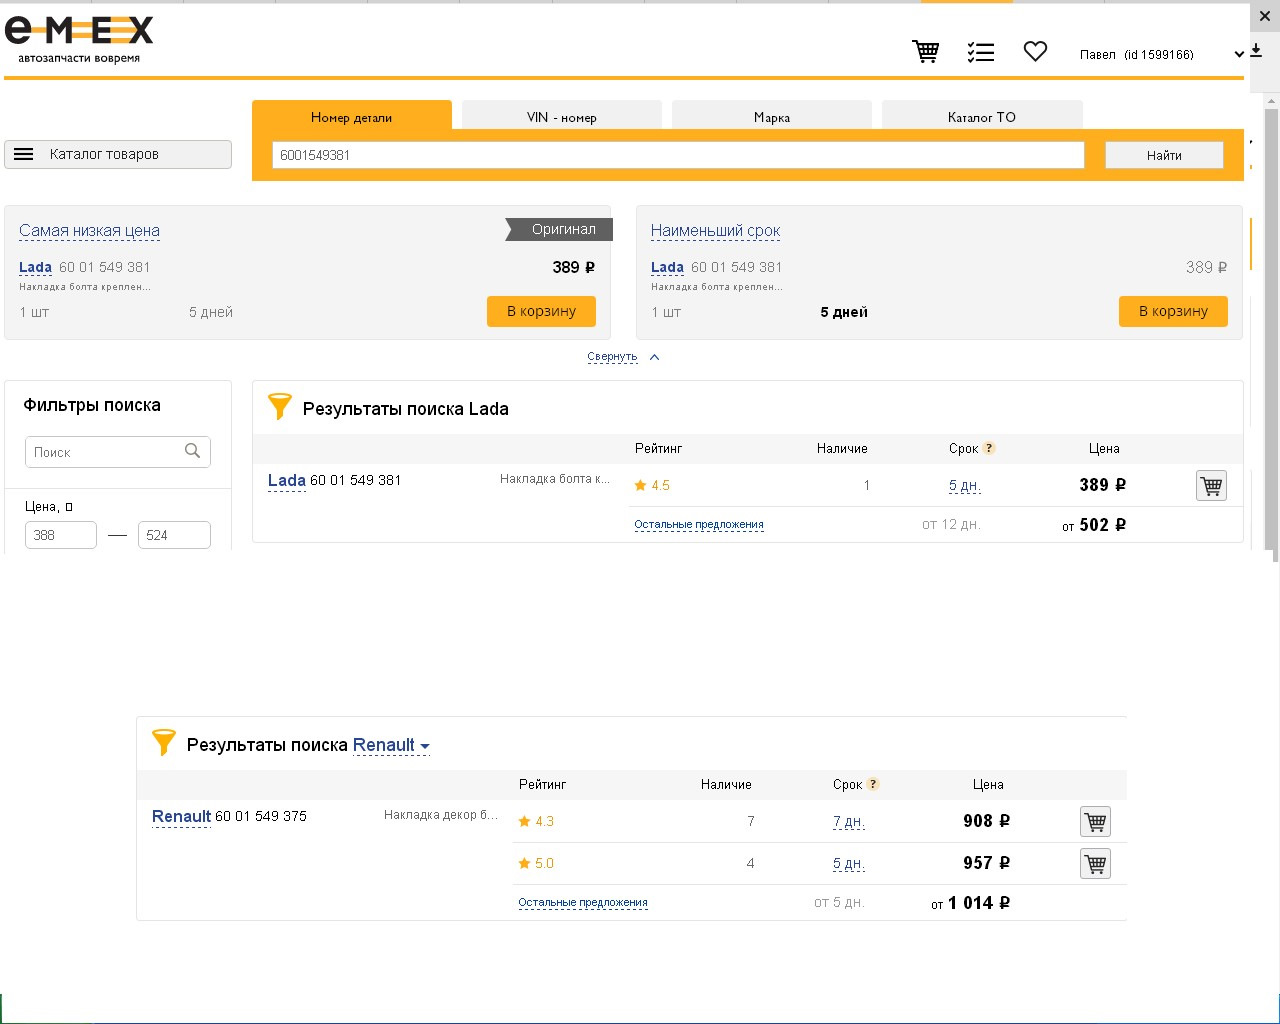
Task: Expand the user account dropdown arrow
Action: point(1239,54)
